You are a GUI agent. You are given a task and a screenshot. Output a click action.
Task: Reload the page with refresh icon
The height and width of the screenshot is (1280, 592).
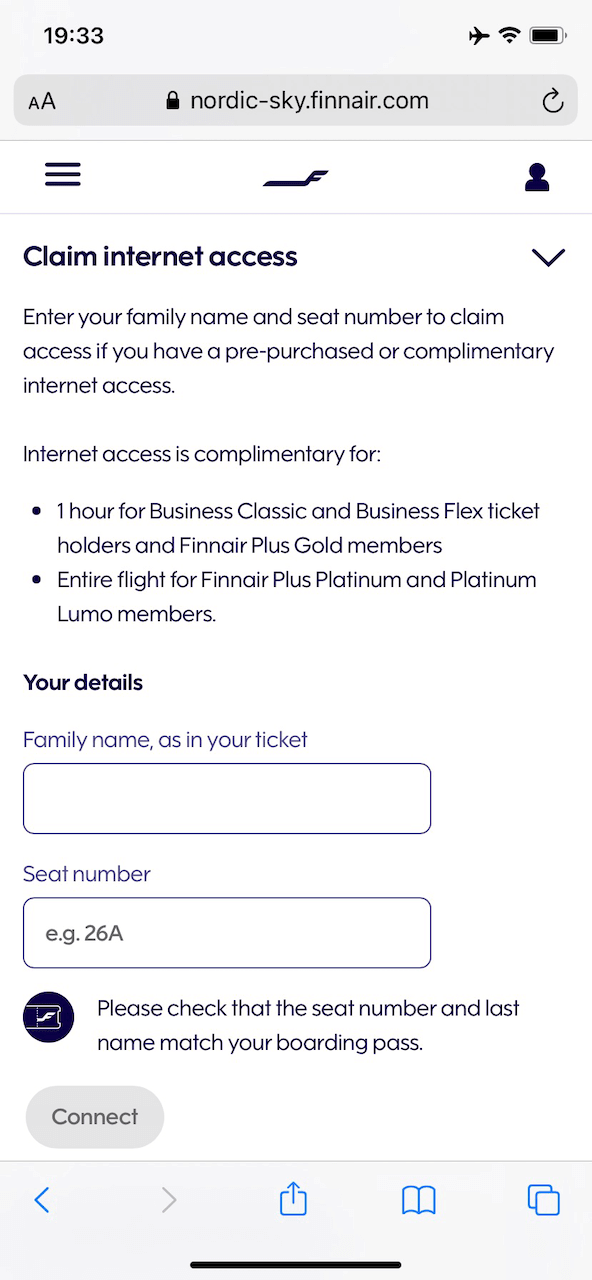click(x=551, y=100)
